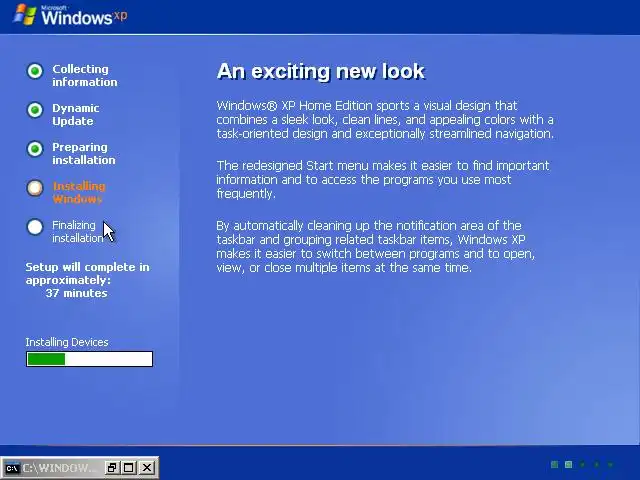640x480 pixels.
Task: Click the orange 'Installing Windows' label
Action: (x=78, y=193)
